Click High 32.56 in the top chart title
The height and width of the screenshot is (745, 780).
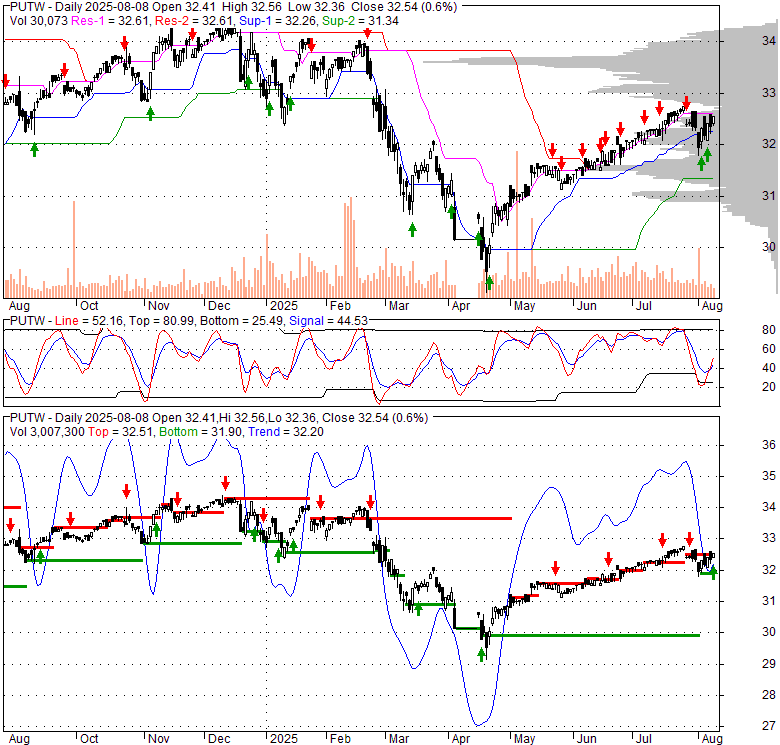pos(252,7)
